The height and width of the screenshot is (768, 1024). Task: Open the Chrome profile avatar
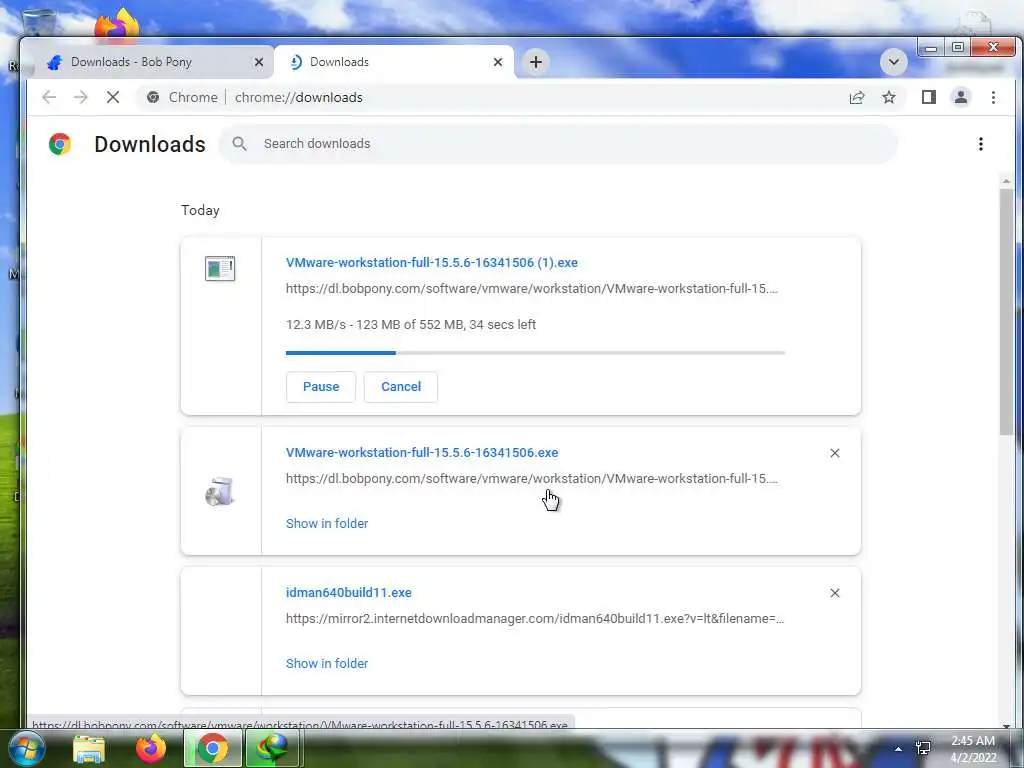961,97
